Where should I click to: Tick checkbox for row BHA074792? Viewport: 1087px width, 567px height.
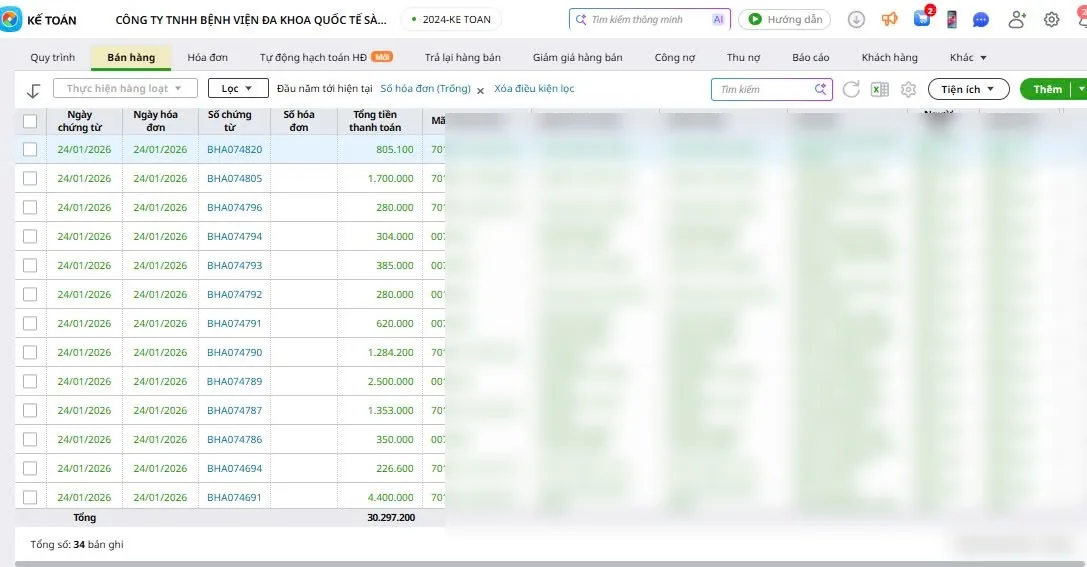click(x=30, y=295)
